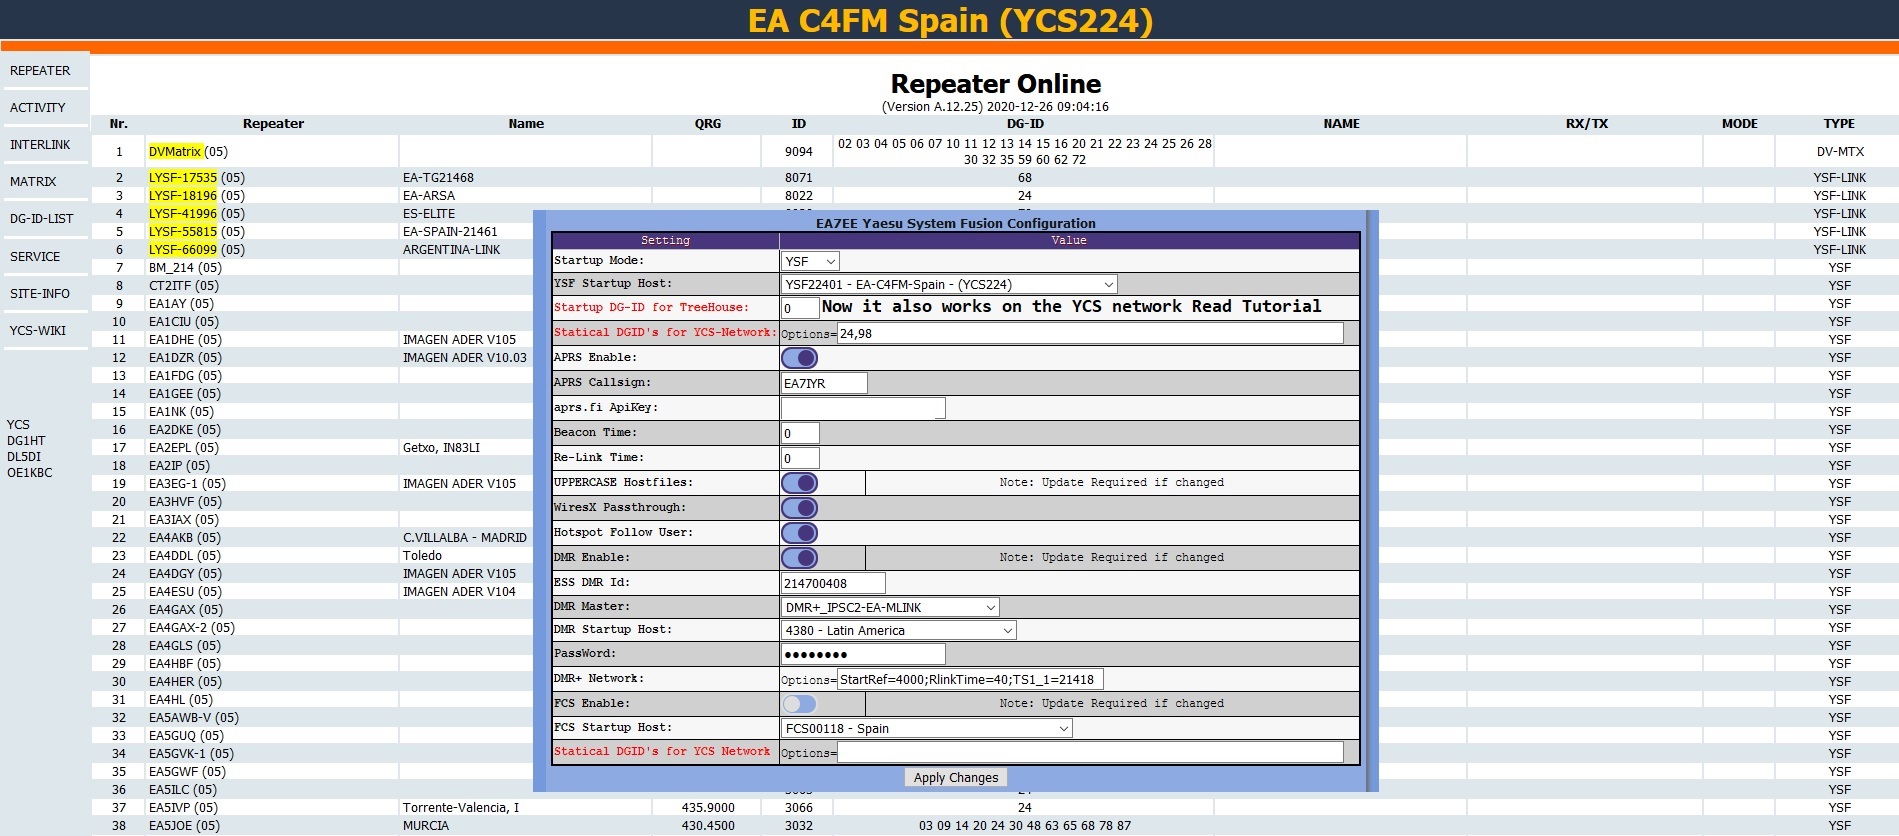1899x836 pixels.
Task: Toggle Hotspot Follow User switch
Action: [x=799, y=533]
